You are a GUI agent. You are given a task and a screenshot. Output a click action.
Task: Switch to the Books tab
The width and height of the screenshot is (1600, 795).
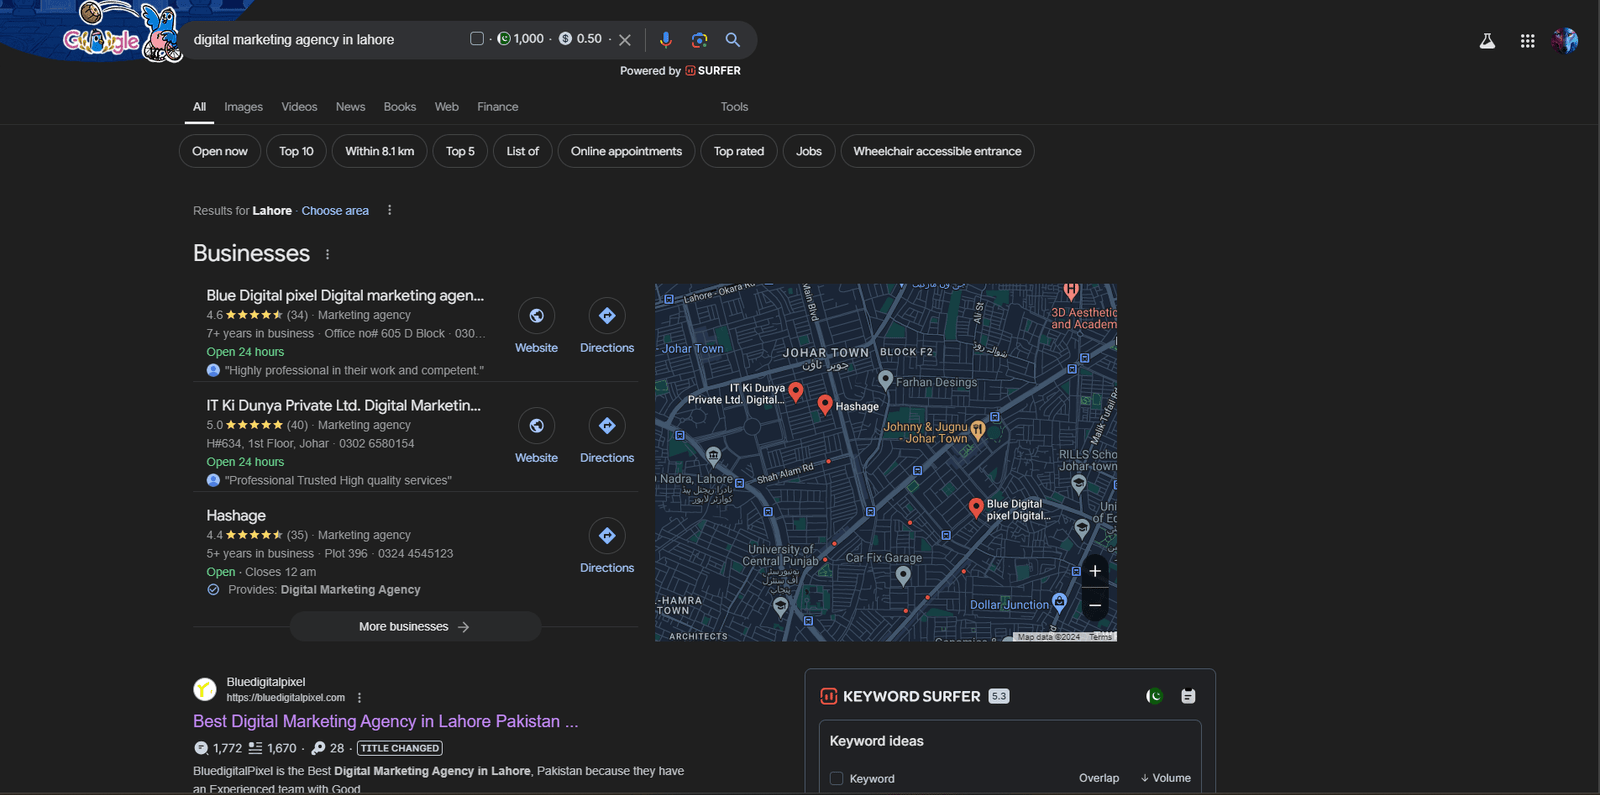coord(399,107)
